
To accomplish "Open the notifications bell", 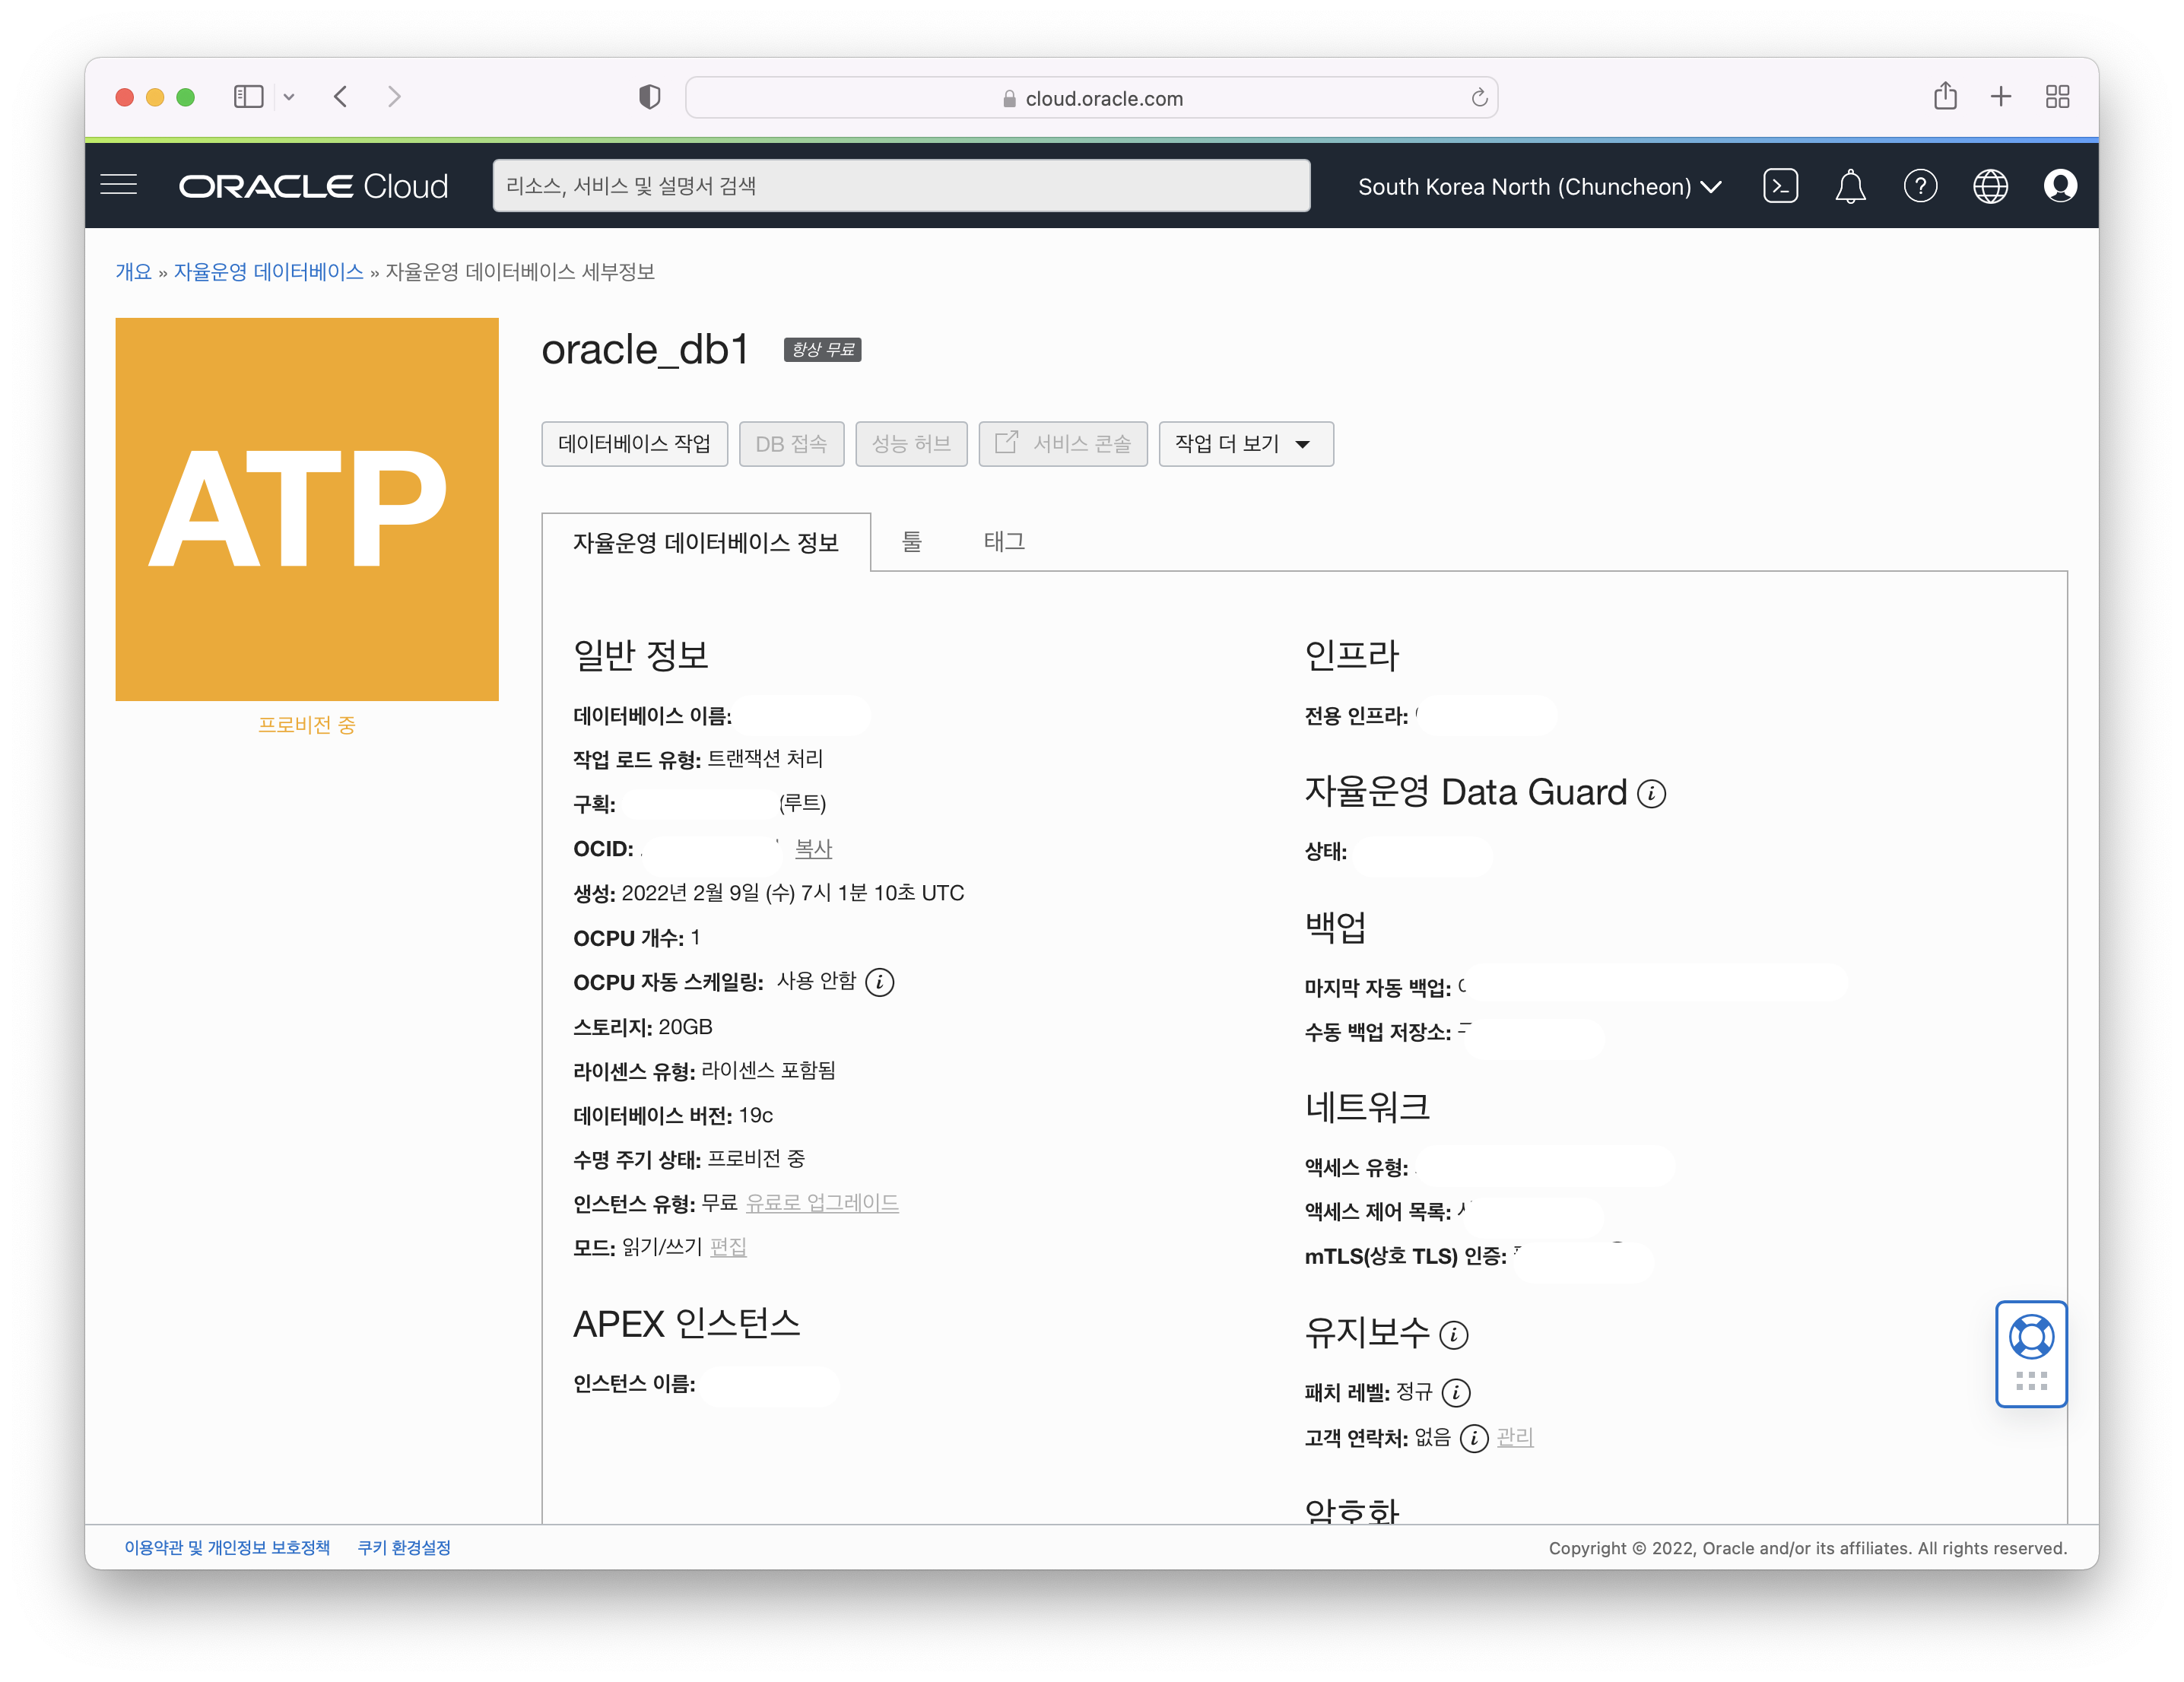I will 1850,186.
